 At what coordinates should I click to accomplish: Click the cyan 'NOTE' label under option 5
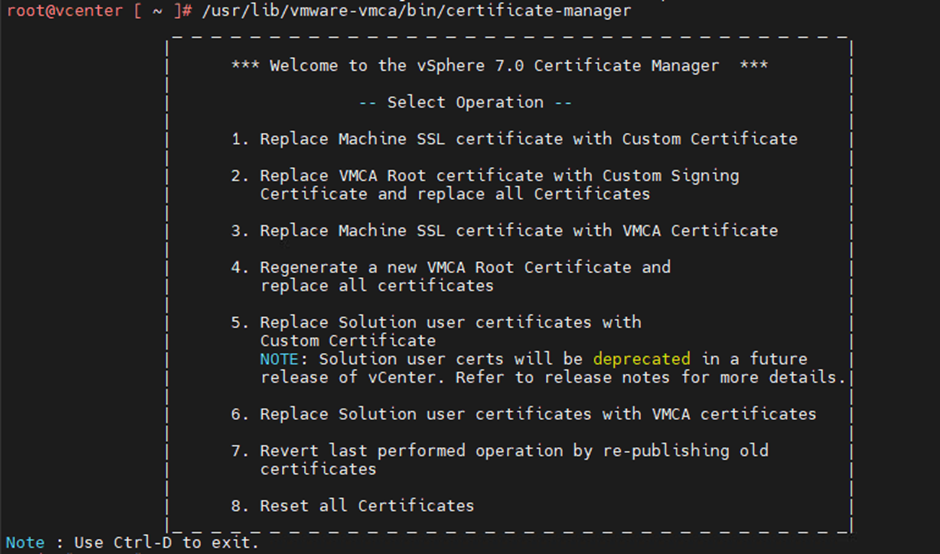[279, 359]
